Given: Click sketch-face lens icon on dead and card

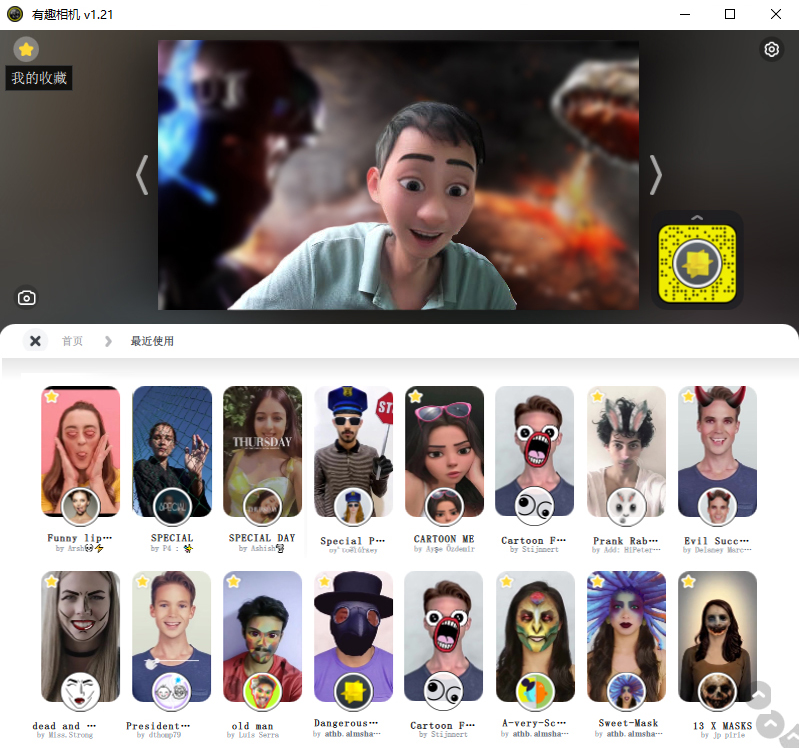Looking at the screenshot, I should point(80,691).
